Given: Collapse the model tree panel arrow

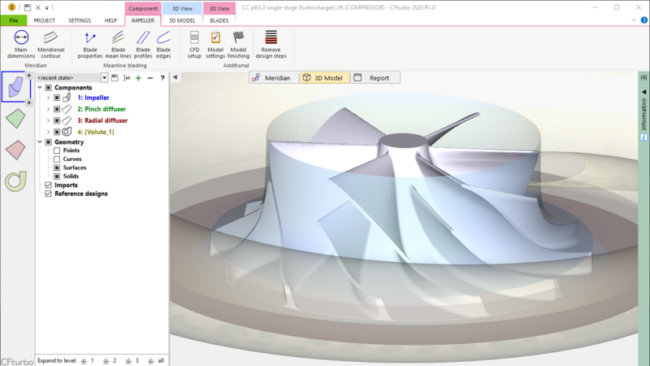Looking at the screenshot, I should click(175, 77).
